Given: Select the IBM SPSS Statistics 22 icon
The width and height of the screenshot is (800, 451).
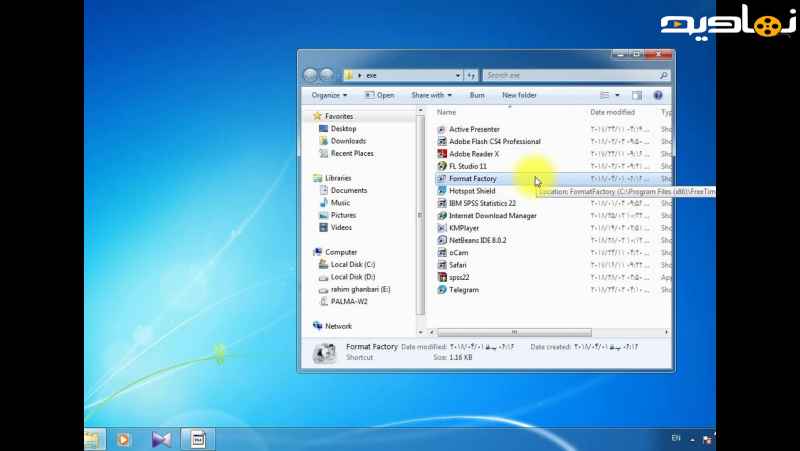Looking at the screenshot, I should click(442, 203).
